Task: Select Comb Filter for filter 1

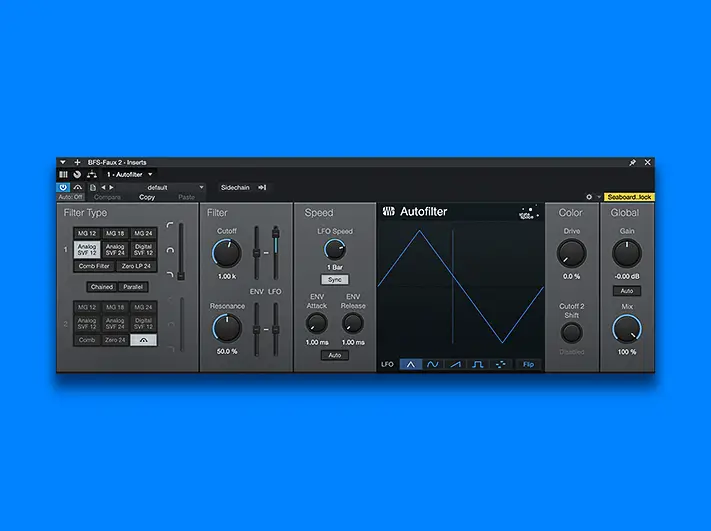Action: [94, 266]
